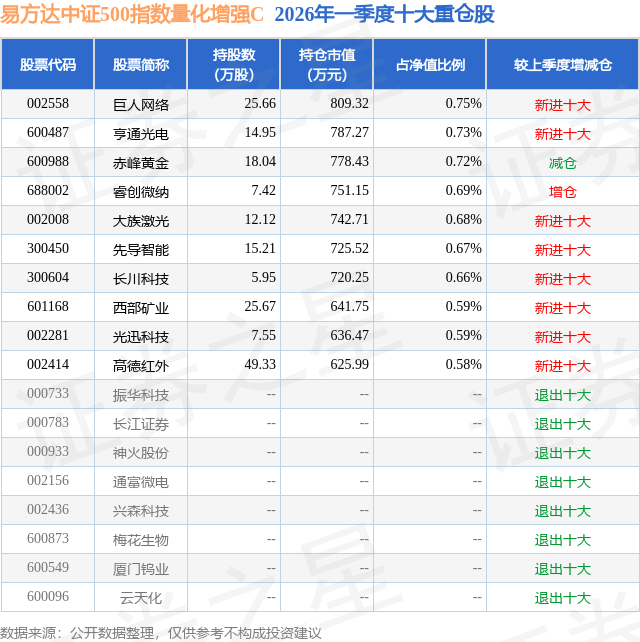The height and width of the screenshot is (642, 640).
Task: Select stock name 赤峰黄金
Action: 141,163
